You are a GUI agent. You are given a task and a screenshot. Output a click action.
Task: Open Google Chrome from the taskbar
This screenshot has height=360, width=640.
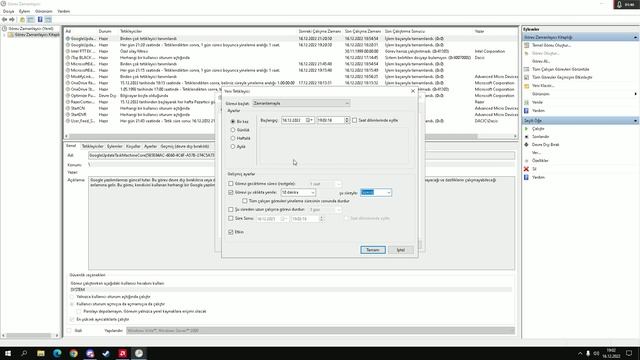(73, 353)
